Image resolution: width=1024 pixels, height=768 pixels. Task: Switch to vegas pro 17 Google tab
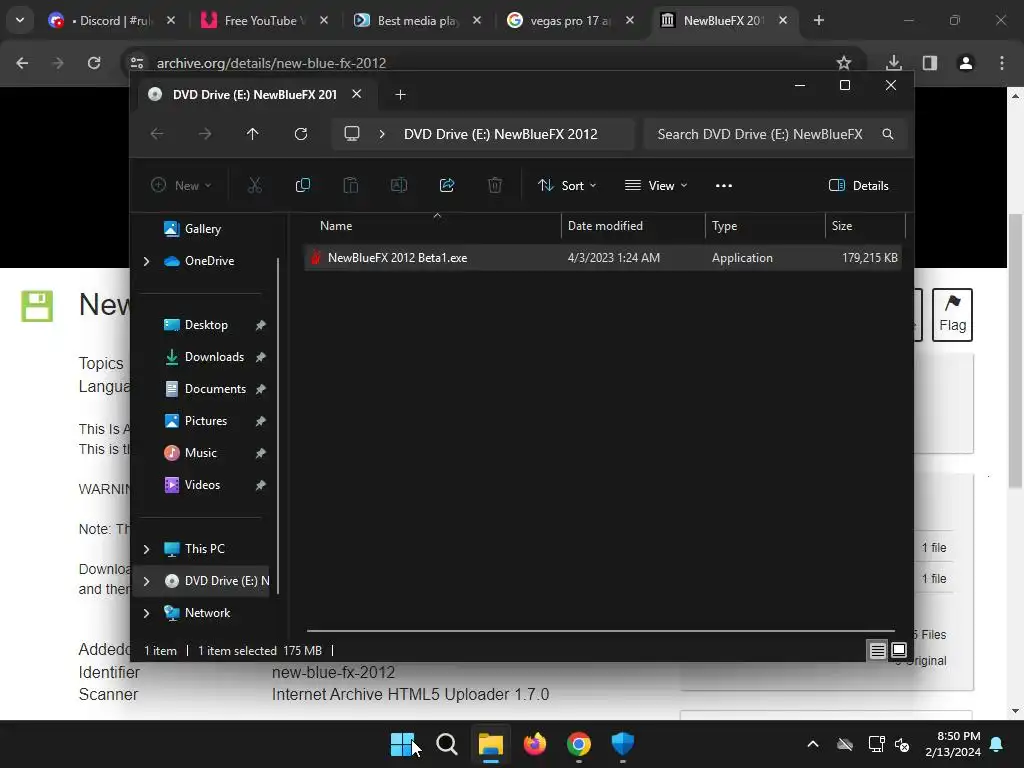[570, 20]
